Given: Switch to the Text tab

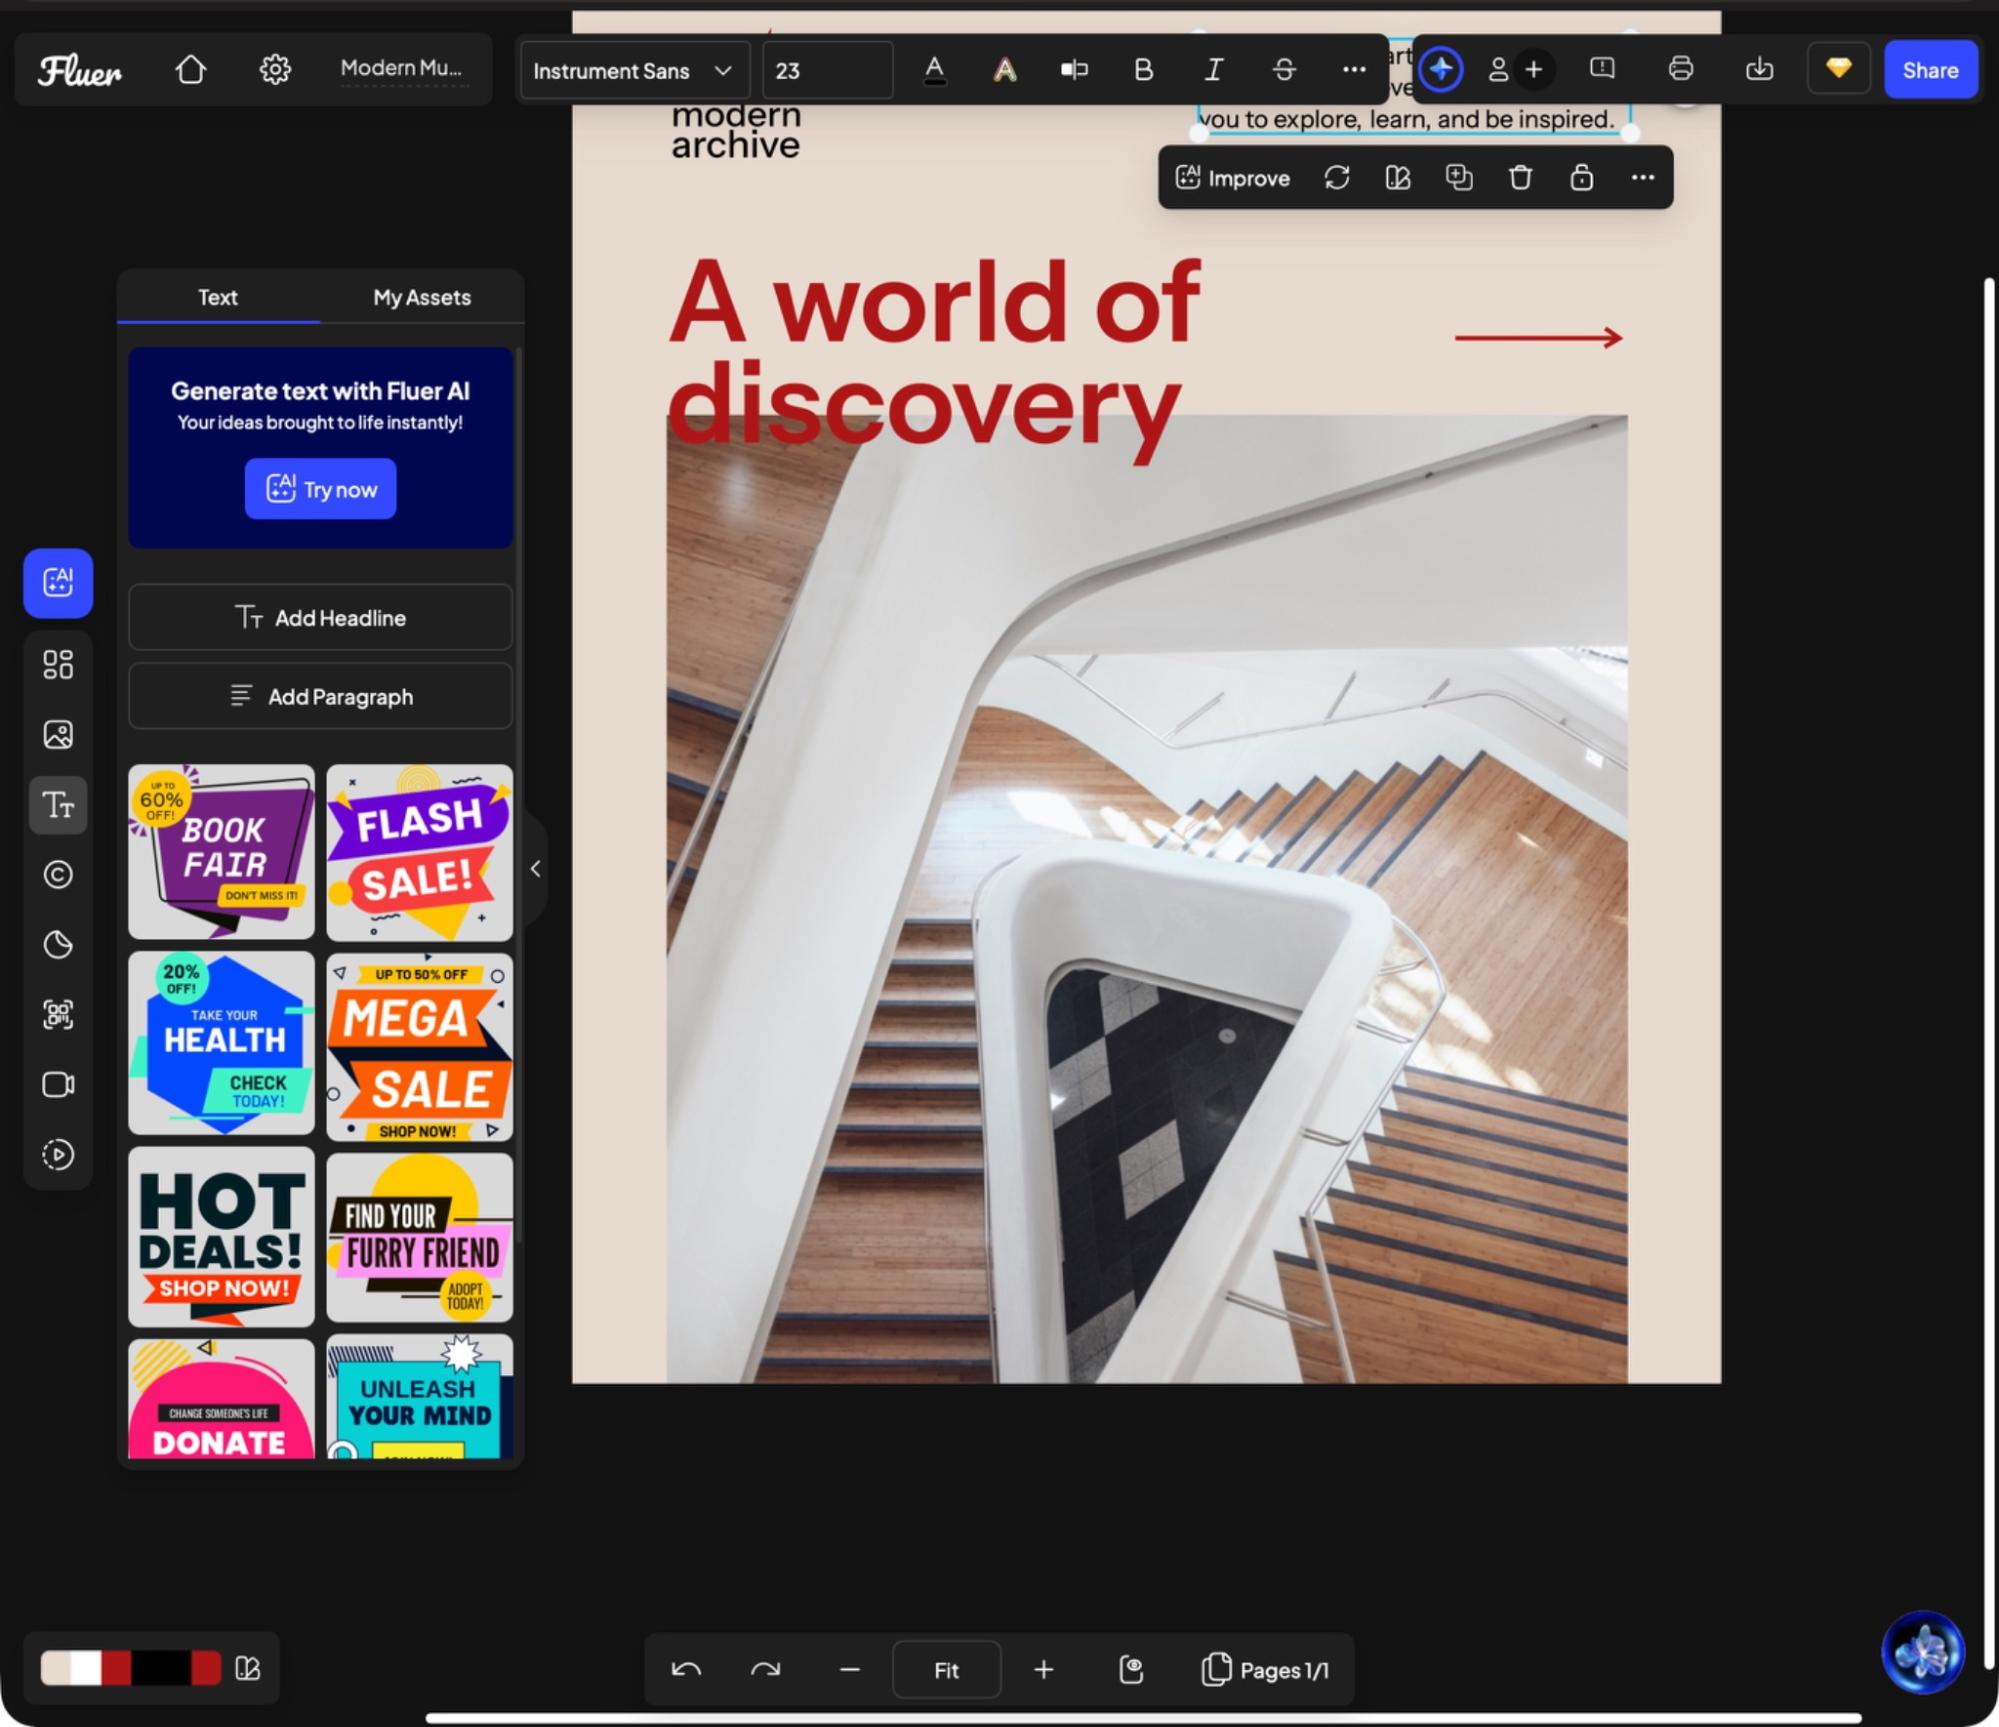Looking at the screenshot, I should [218, 297].
